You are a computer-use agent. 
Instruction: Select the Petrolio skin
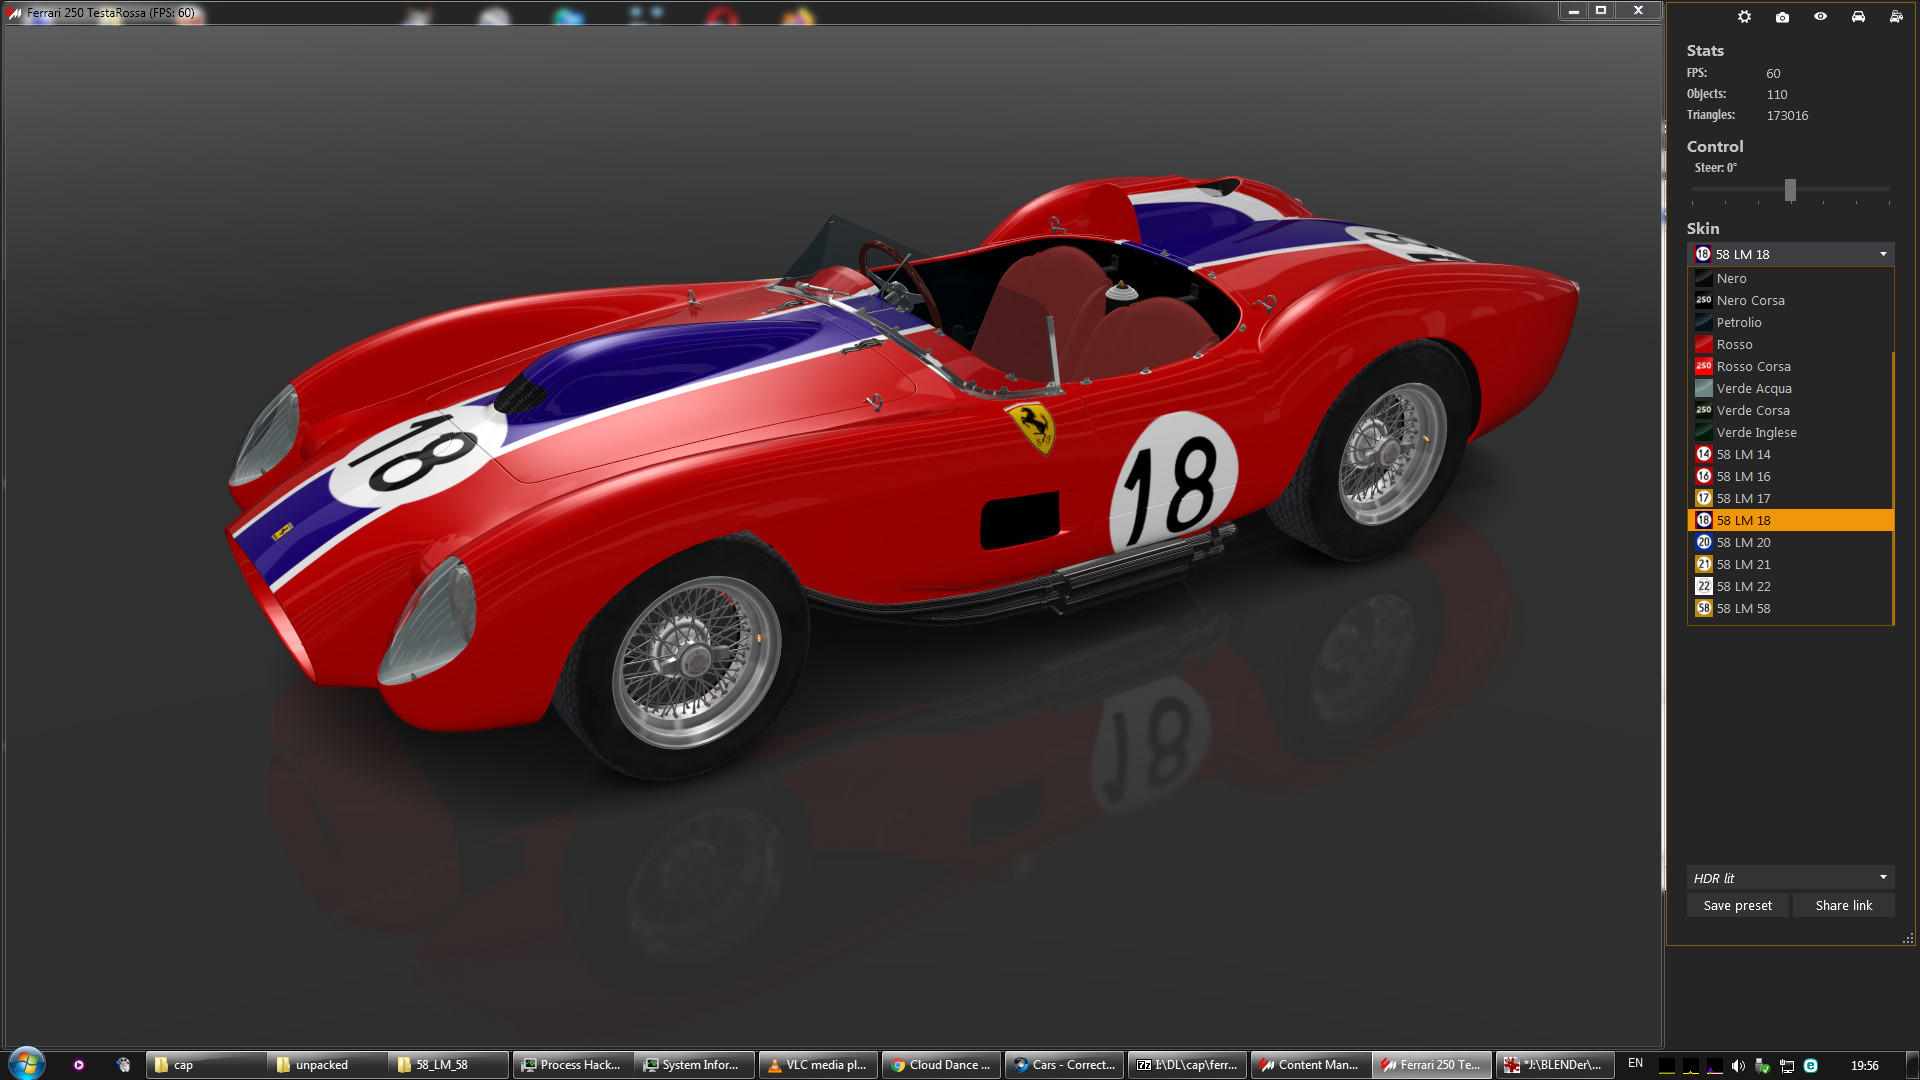(x=1790, y=323)
